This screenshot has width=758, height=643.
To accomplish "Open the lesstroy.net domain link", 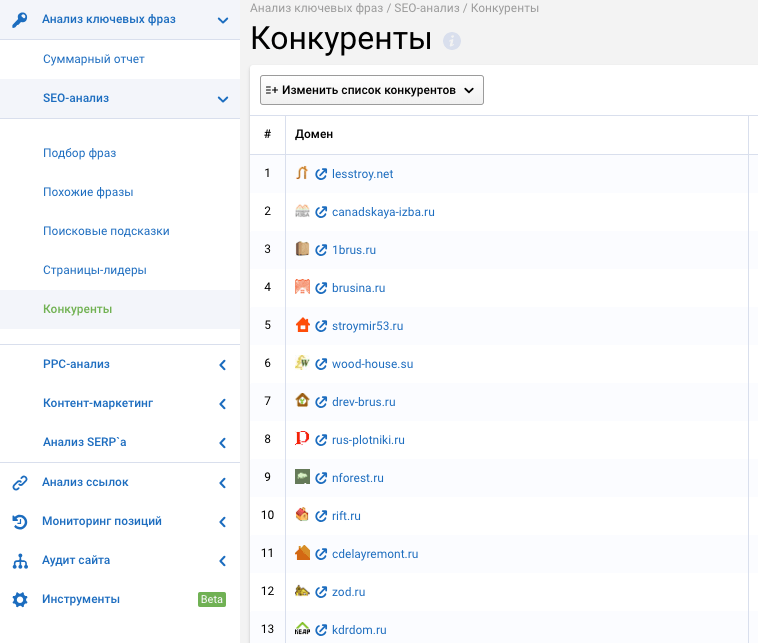I will 363,174.
